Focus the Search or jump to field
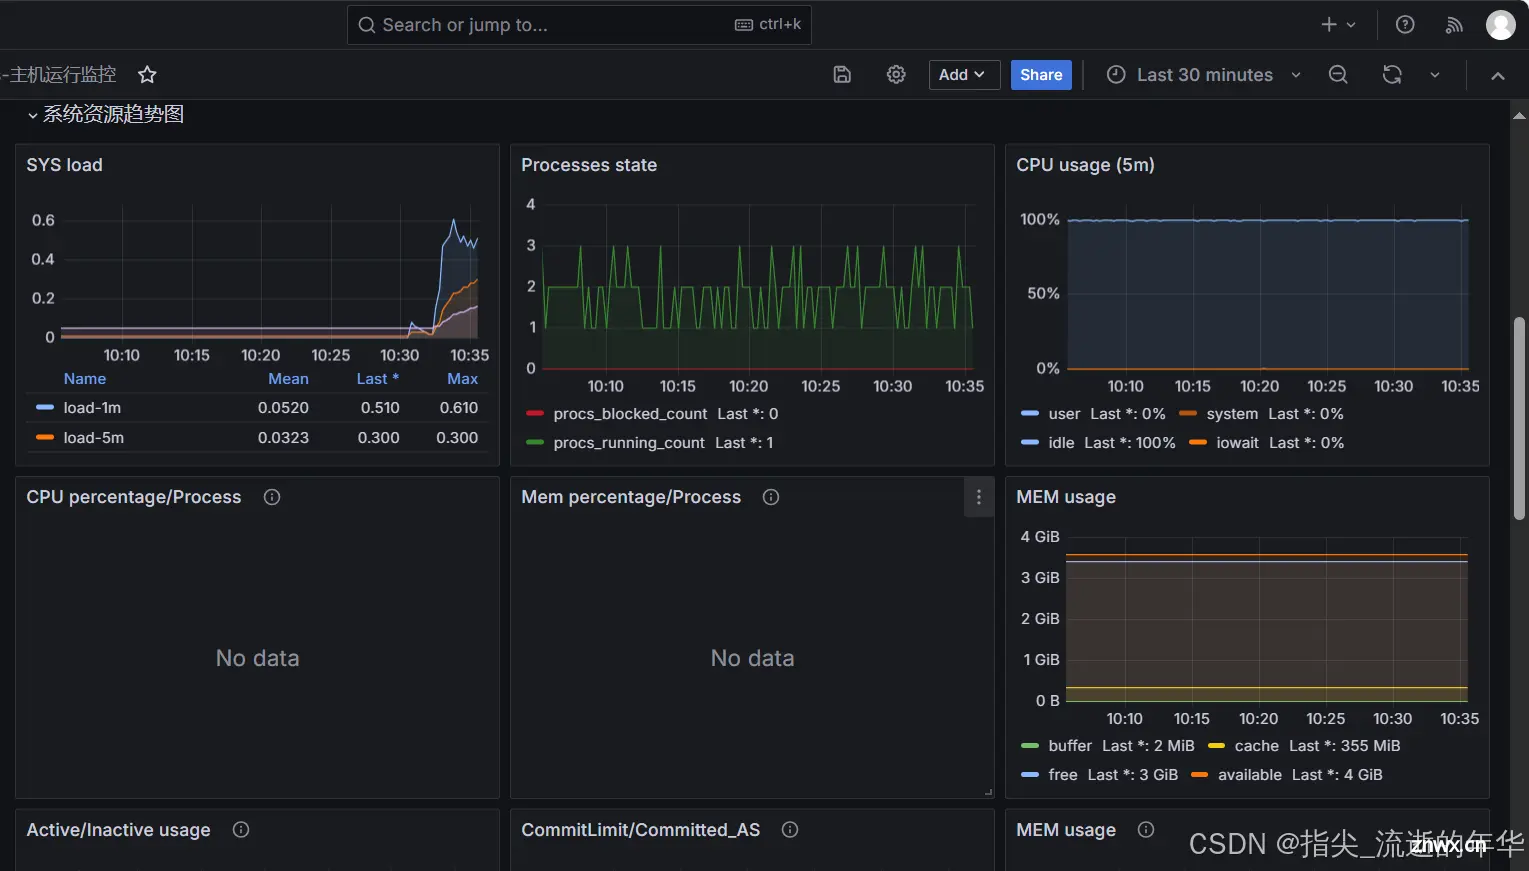This screenshot has width=1529, height=871. 579,25
